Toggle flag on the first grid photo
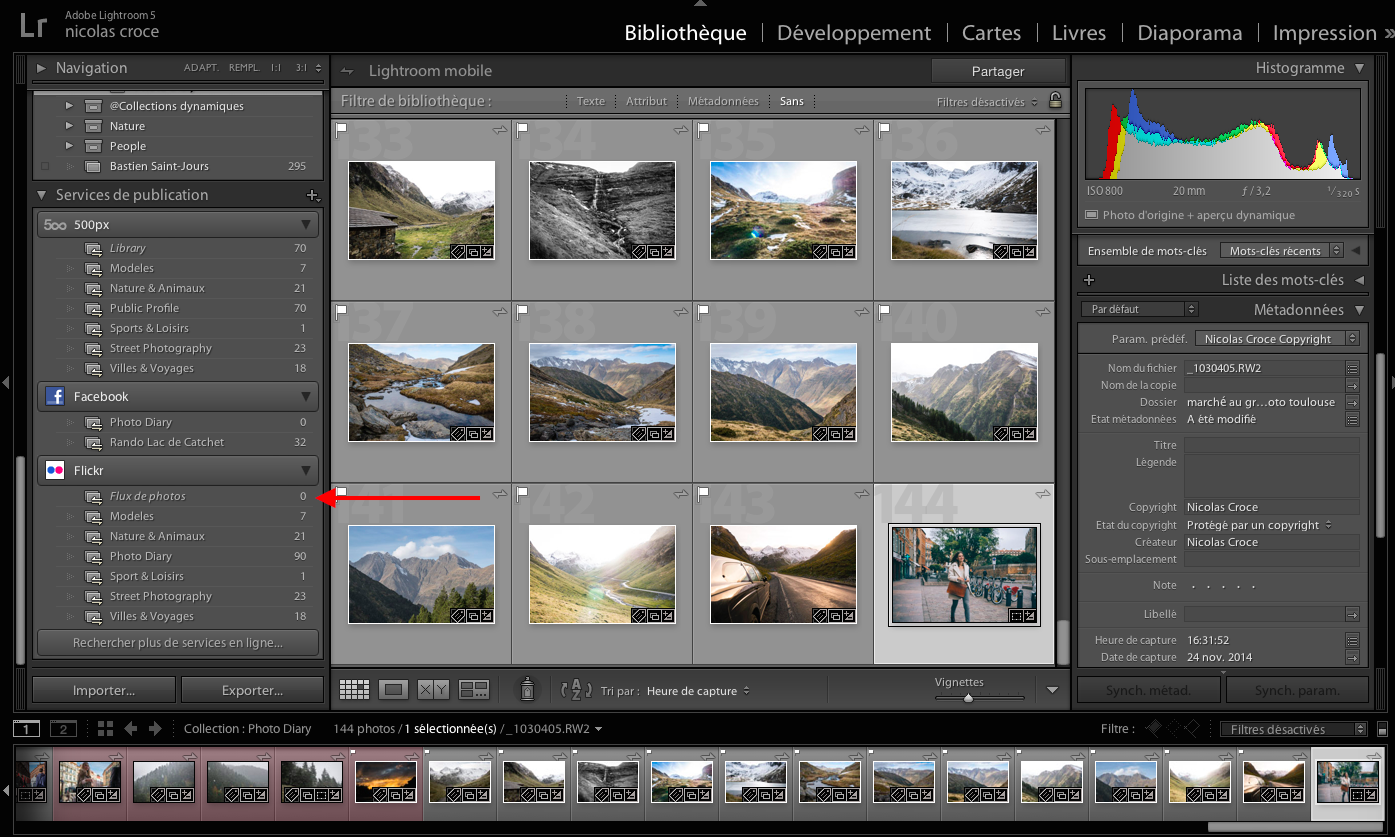The image size is (1395, 837). 341,129
